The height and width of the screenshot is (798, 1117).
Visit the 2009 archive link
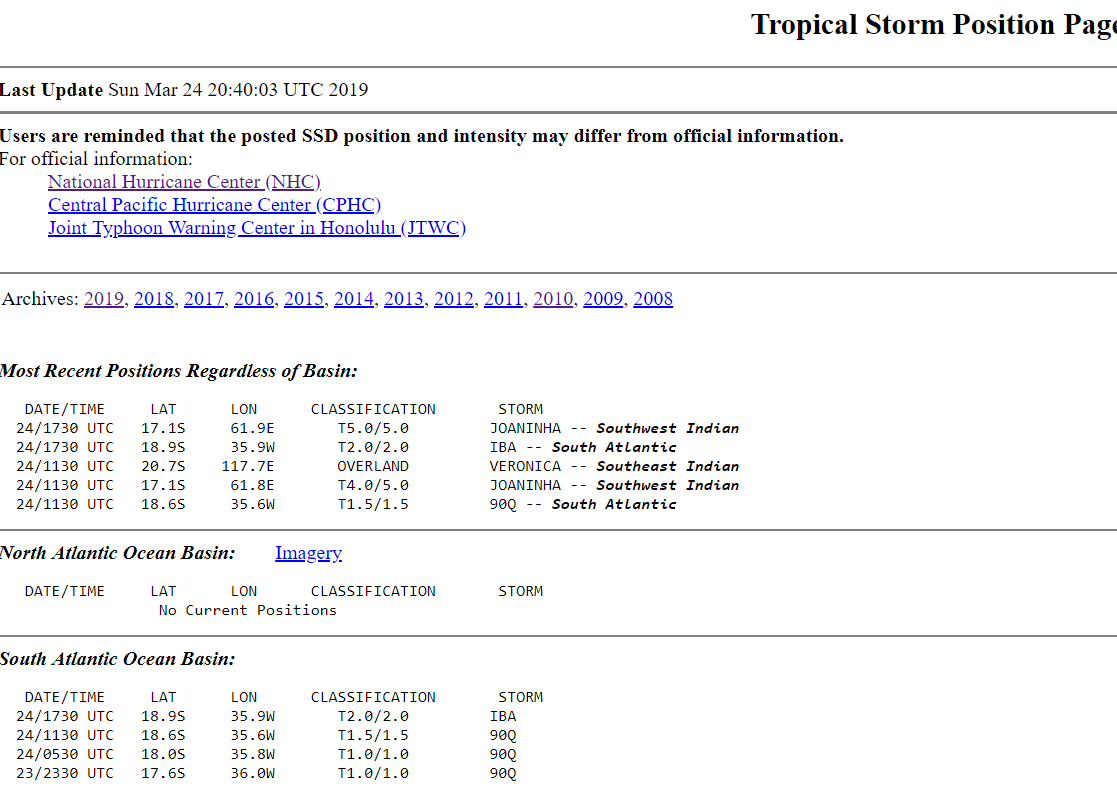point(603,299)
